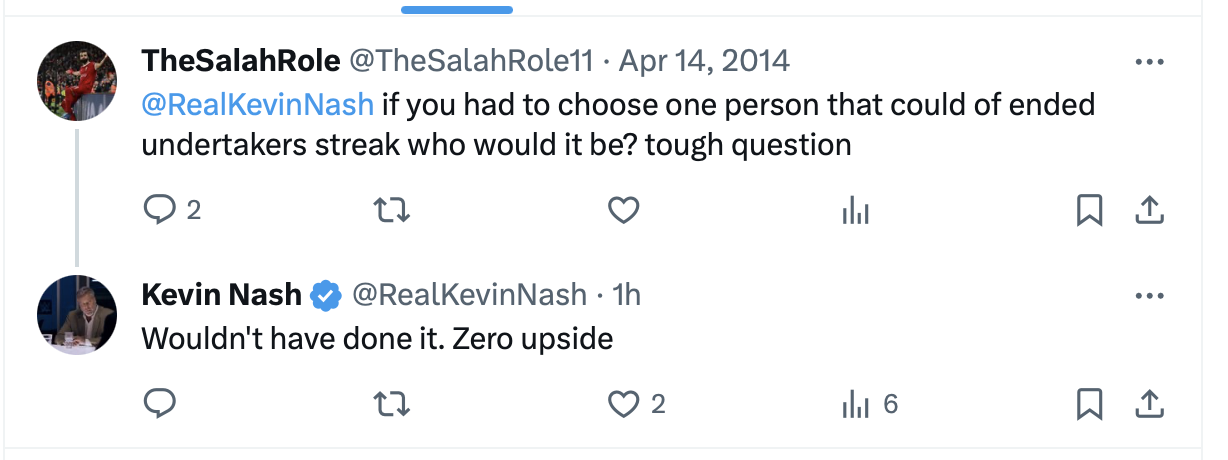Reply to Kevin Nash's tweet
The height and width of the screenshot is (460, 1228).
[x=160, y=403]
